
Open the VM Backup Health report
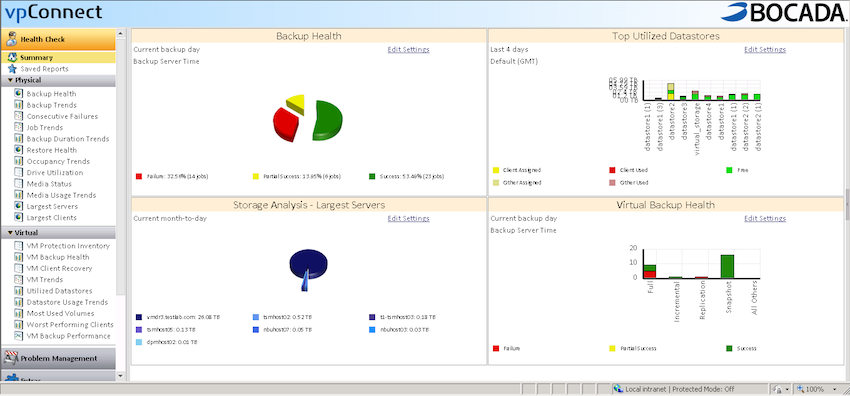(58, 257)
